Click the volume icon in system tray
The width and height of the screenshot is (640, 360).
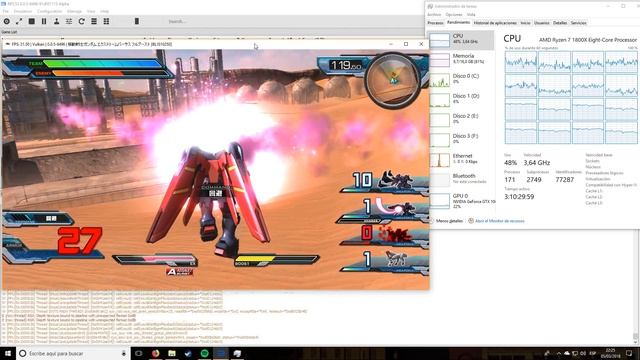click(x=583, y=353)
